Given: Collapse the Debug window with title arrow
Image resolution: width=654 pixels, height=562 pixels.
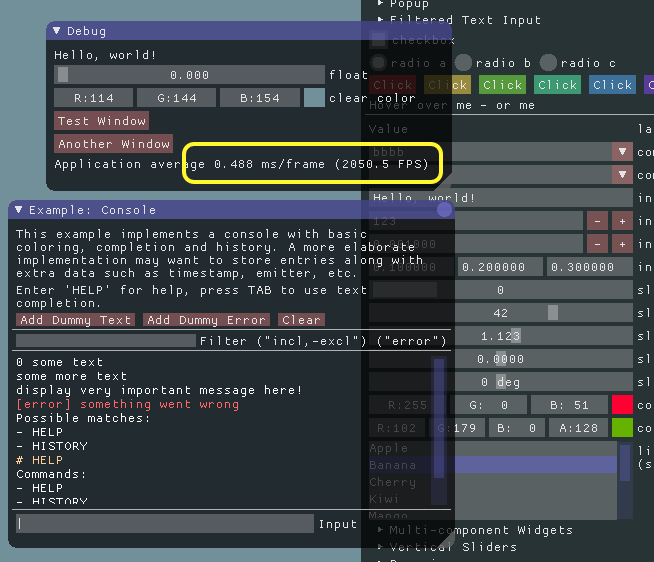Looking at the screenshot, I should click(x=57, y=32).
